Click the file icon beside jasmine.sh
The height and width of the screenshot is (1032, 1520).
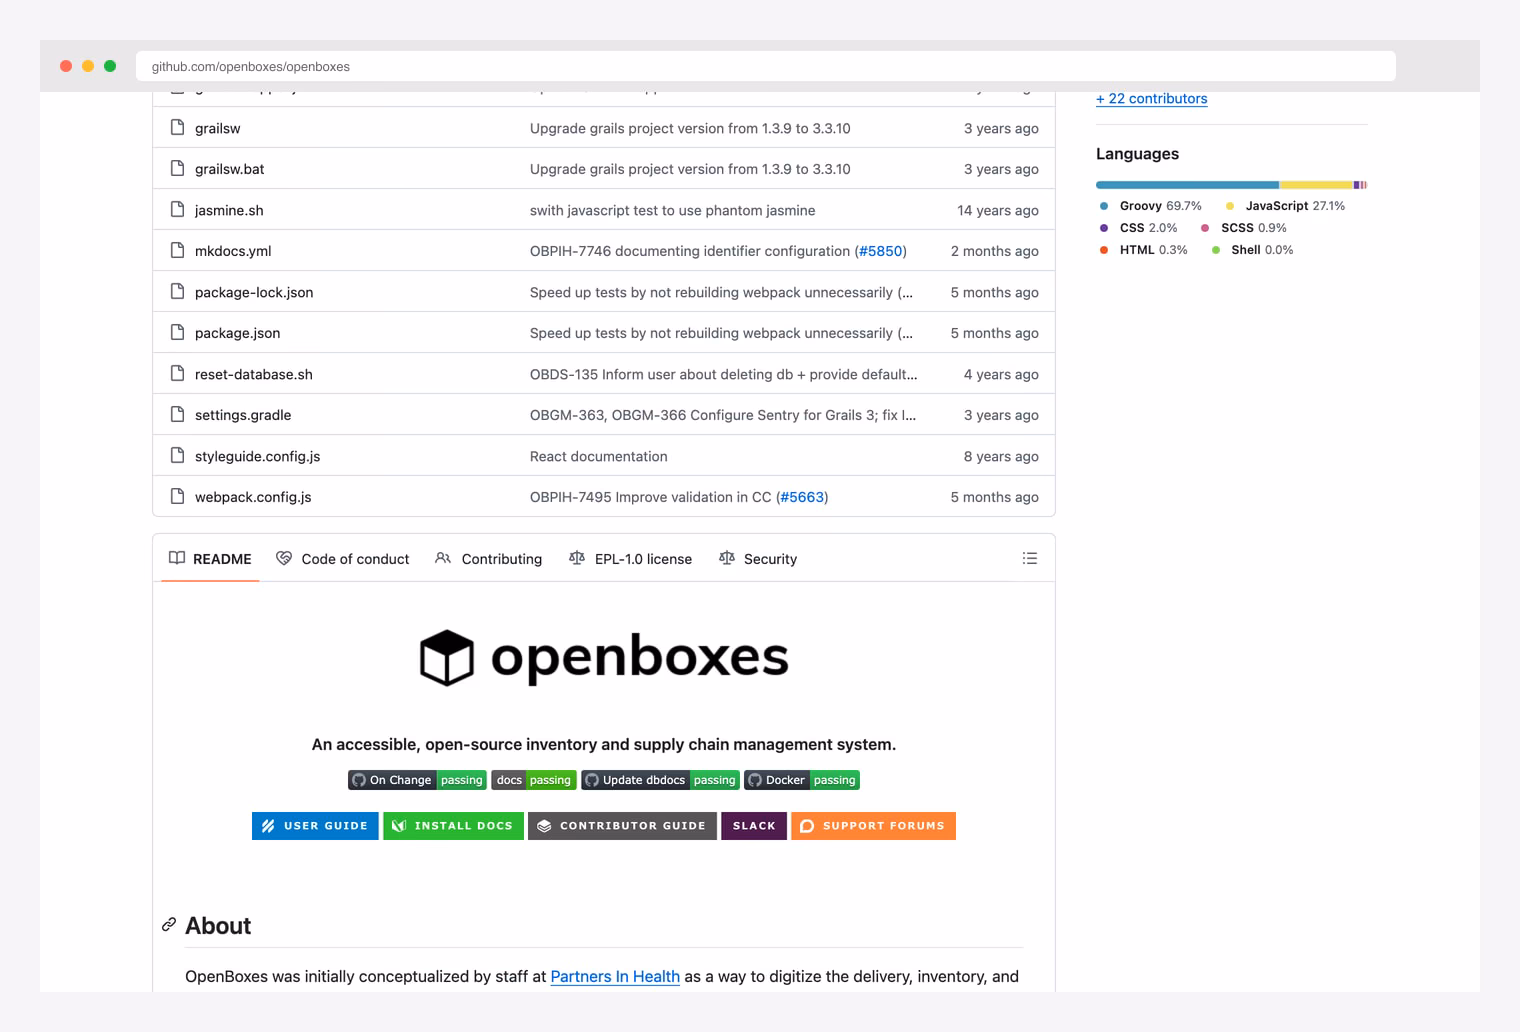click(177, 209)
